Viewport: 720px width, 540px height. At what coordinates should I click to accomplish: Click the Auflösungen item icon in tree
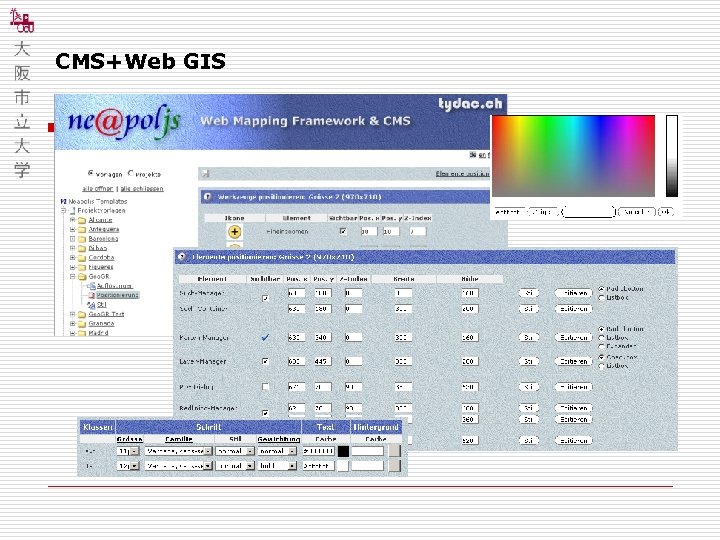[x=92, y=286]
